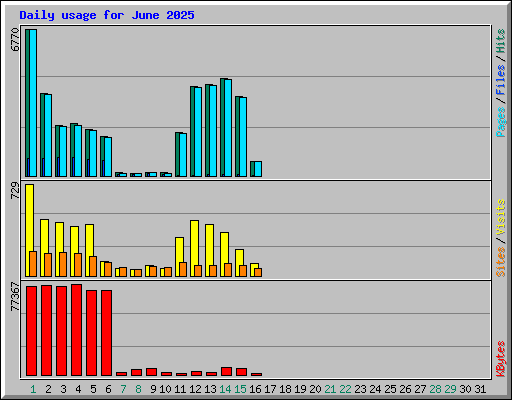Click day 15 on the x-axis
The height and width of the screenshot is (400, 512).
[240, 389]
